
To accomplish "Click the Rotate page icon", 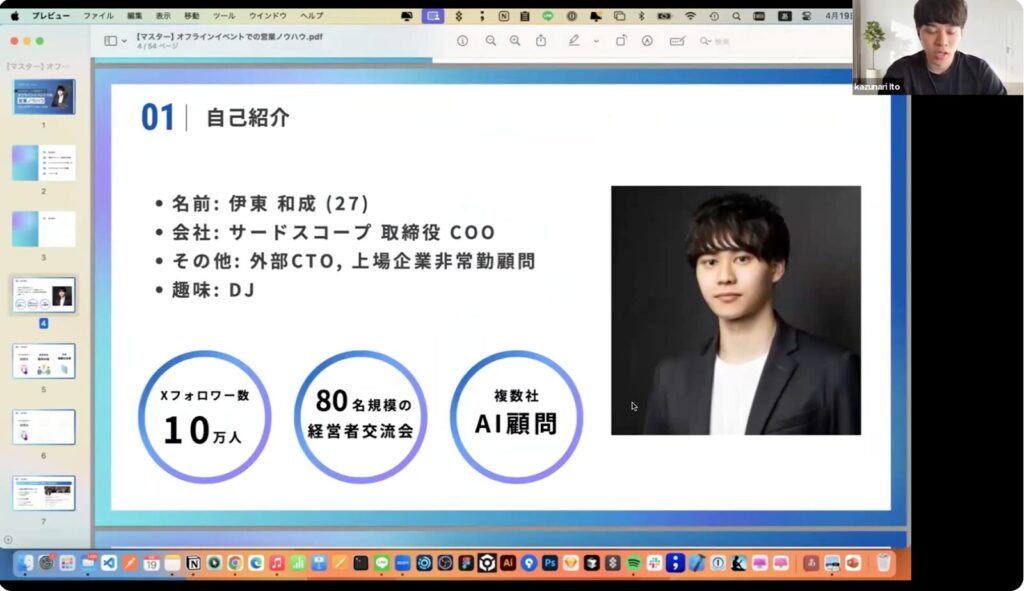I will click(621, 41).
